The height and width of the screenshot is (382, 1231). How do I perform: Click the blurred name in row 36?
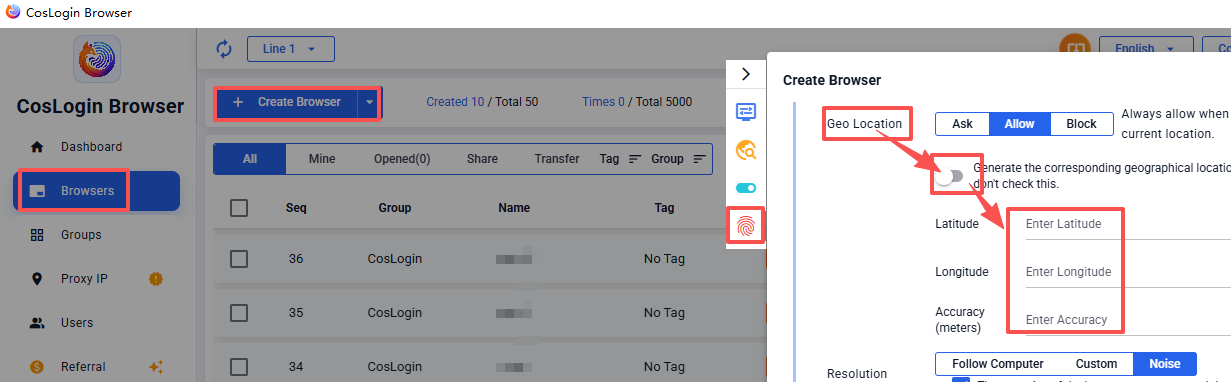click(x=514, y=259)
